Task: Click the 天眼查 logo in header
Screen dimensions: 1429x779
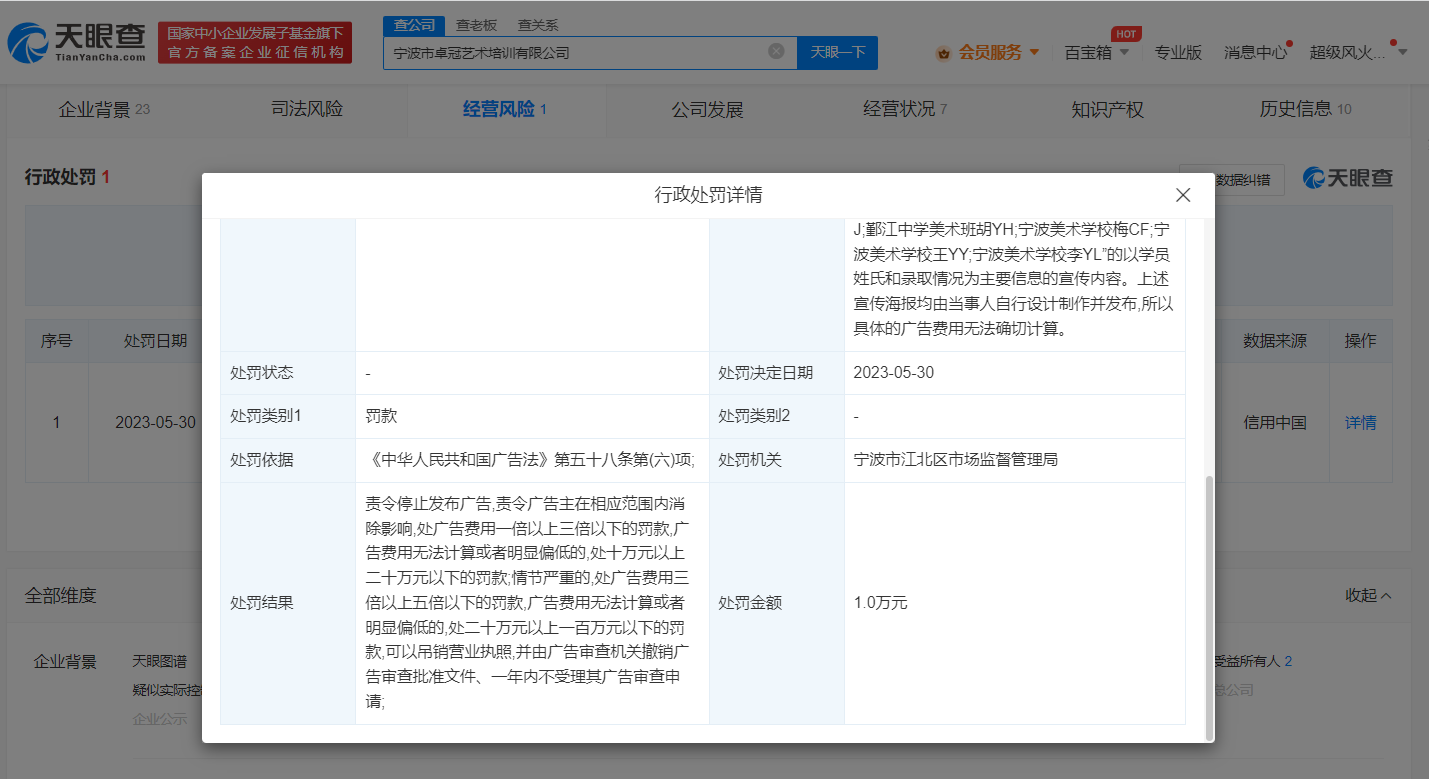Action: click(x=78, y=42)
